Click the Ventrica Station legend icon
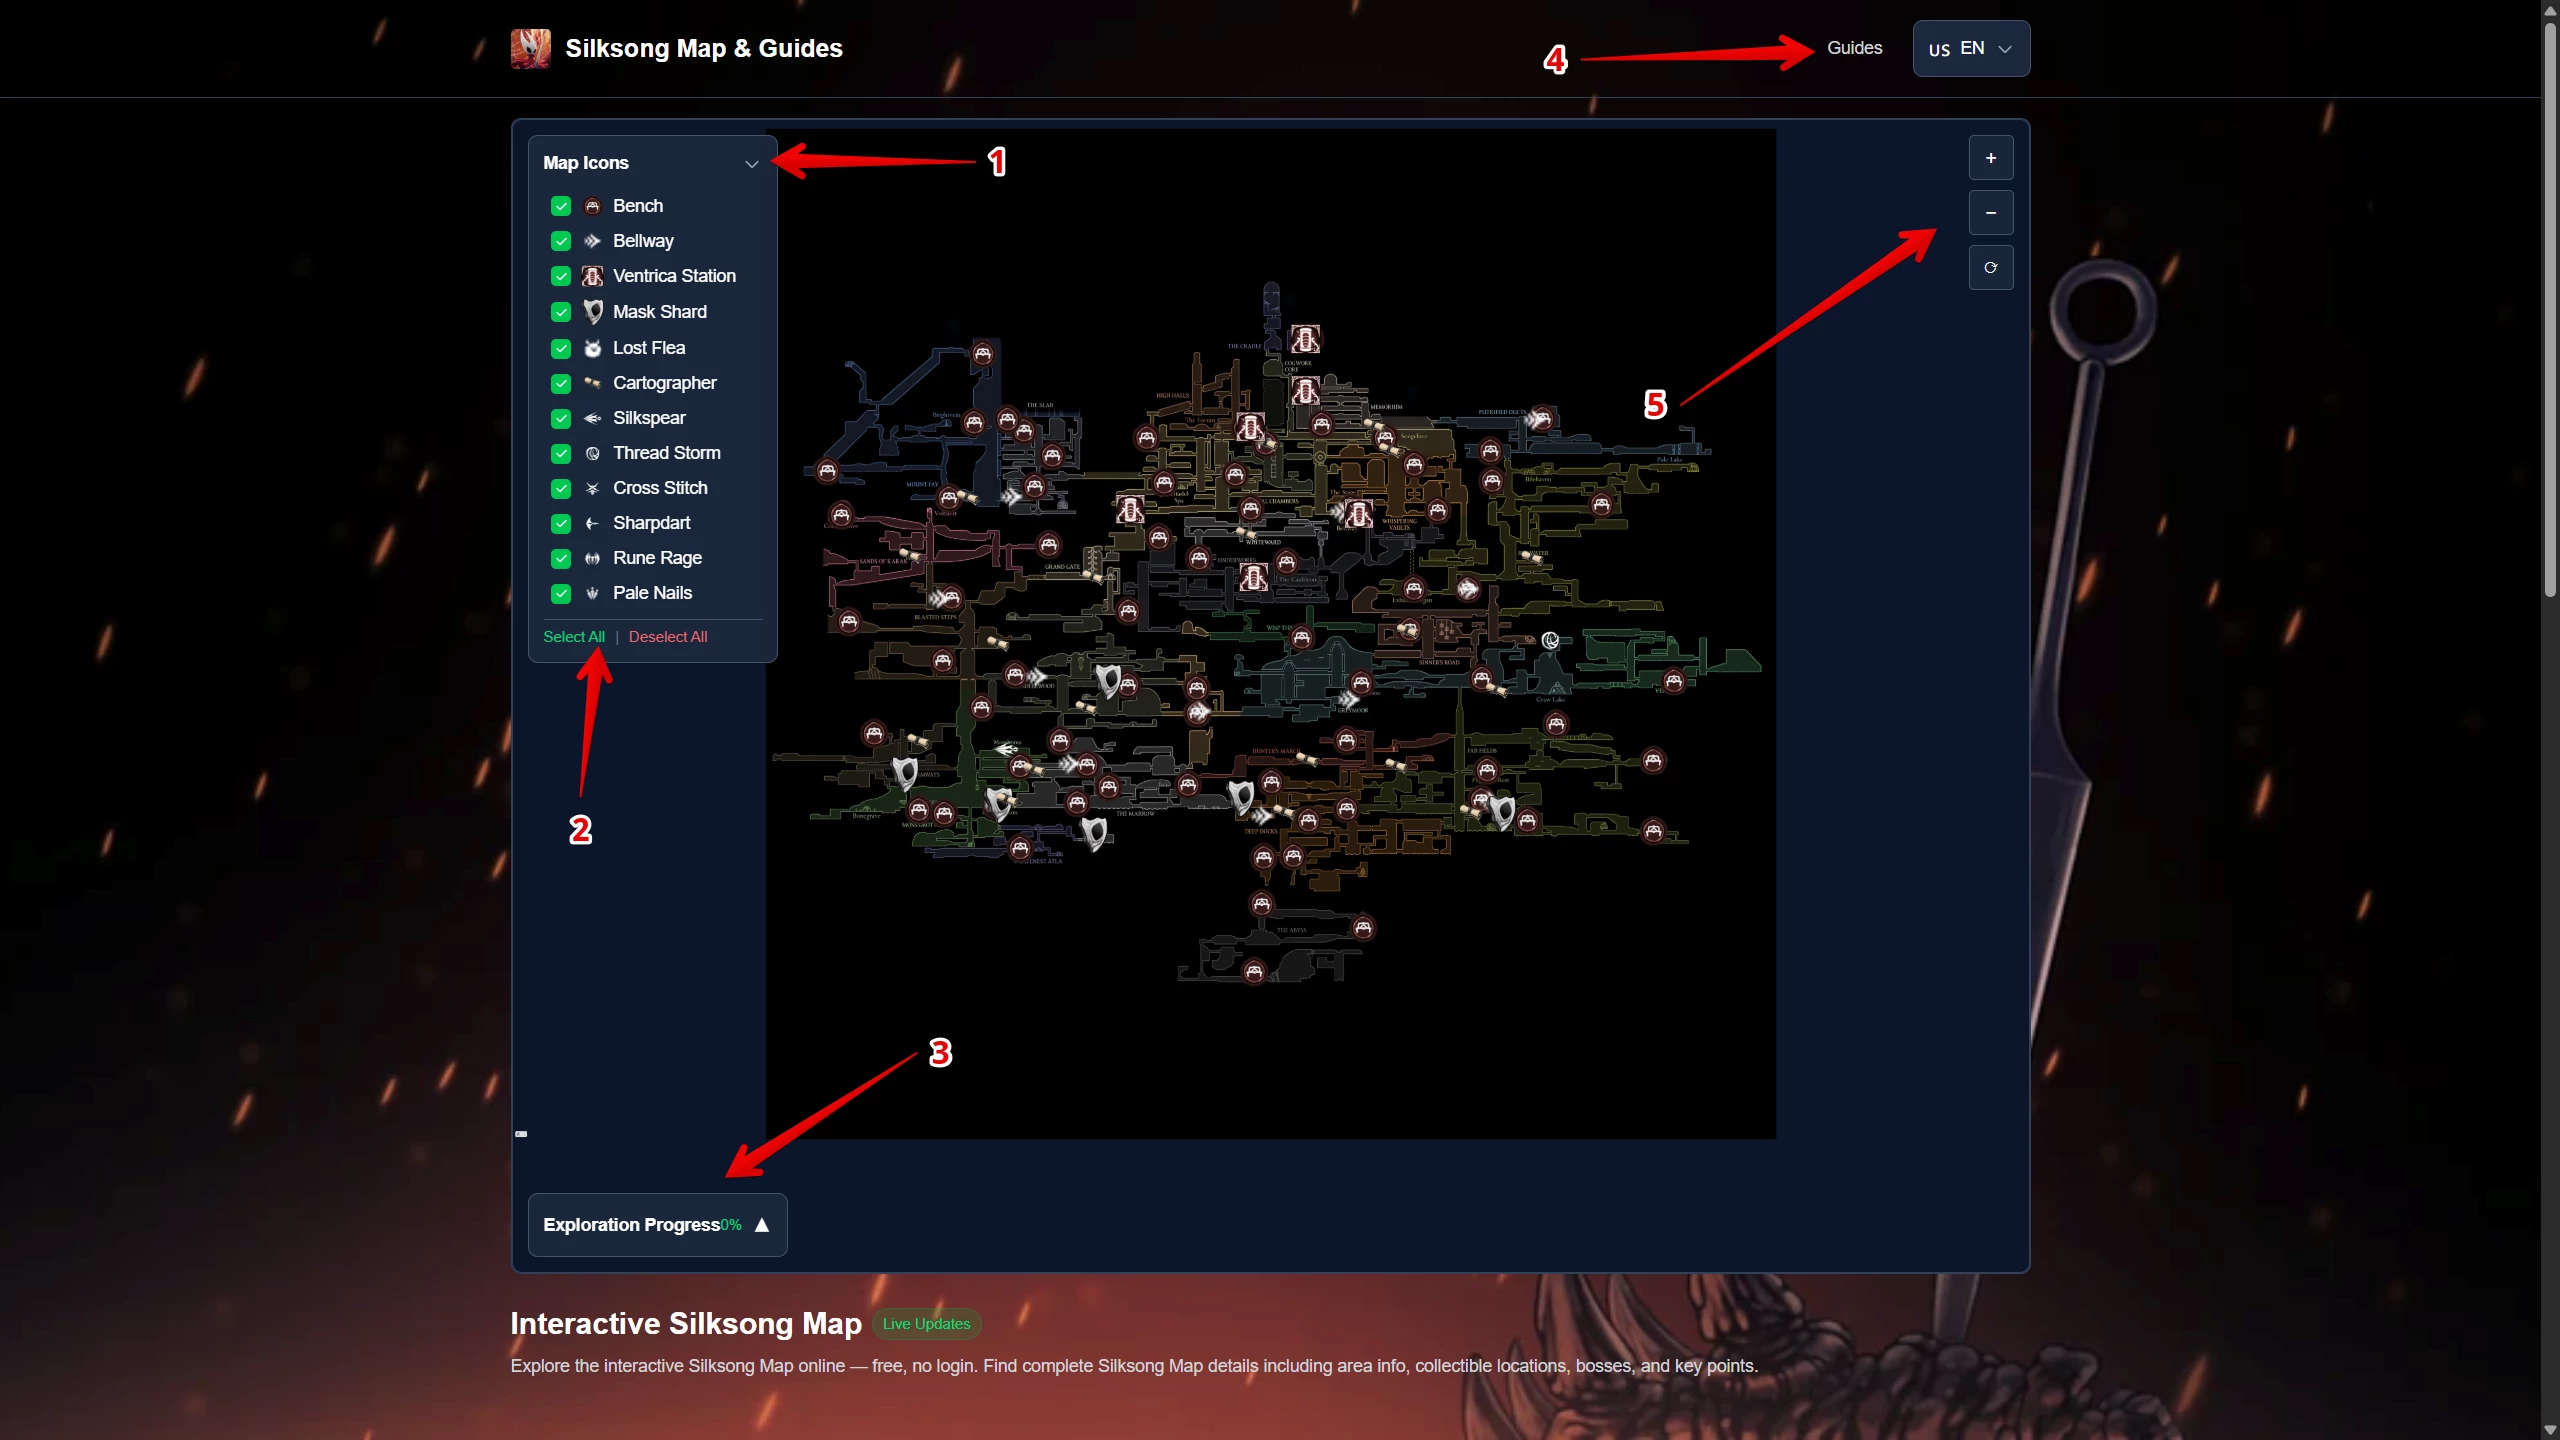Viewport: 2560px width, 1440px height. [x=592, y=276]
